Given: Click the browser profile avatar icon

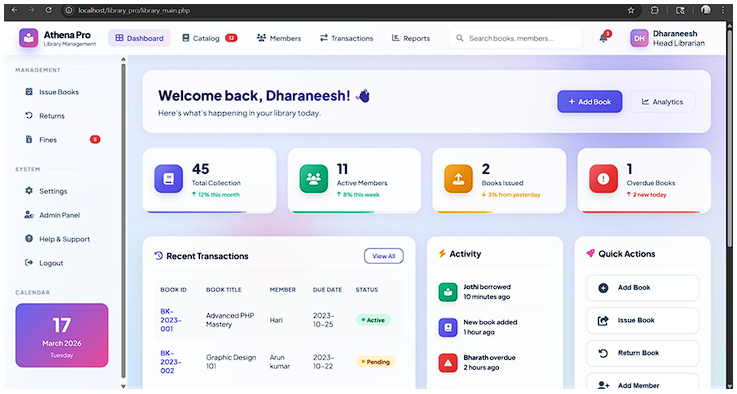Looking at the screenshot, I should (706, 10).
